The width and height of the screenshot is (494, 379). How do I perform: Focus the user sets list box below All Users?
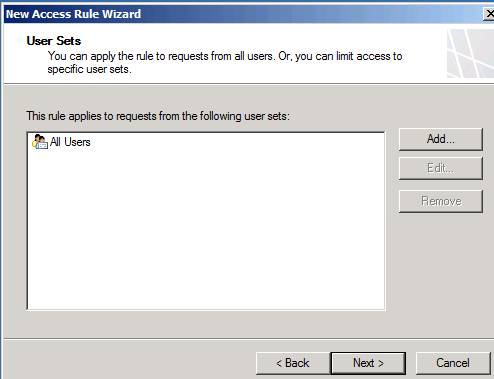tap(206, 230)
